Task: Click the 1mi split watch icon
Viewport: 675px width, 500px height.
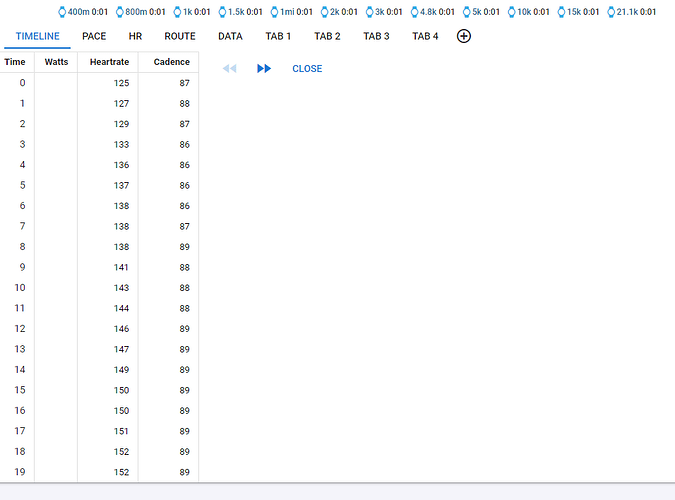Action: pos(274,12)
